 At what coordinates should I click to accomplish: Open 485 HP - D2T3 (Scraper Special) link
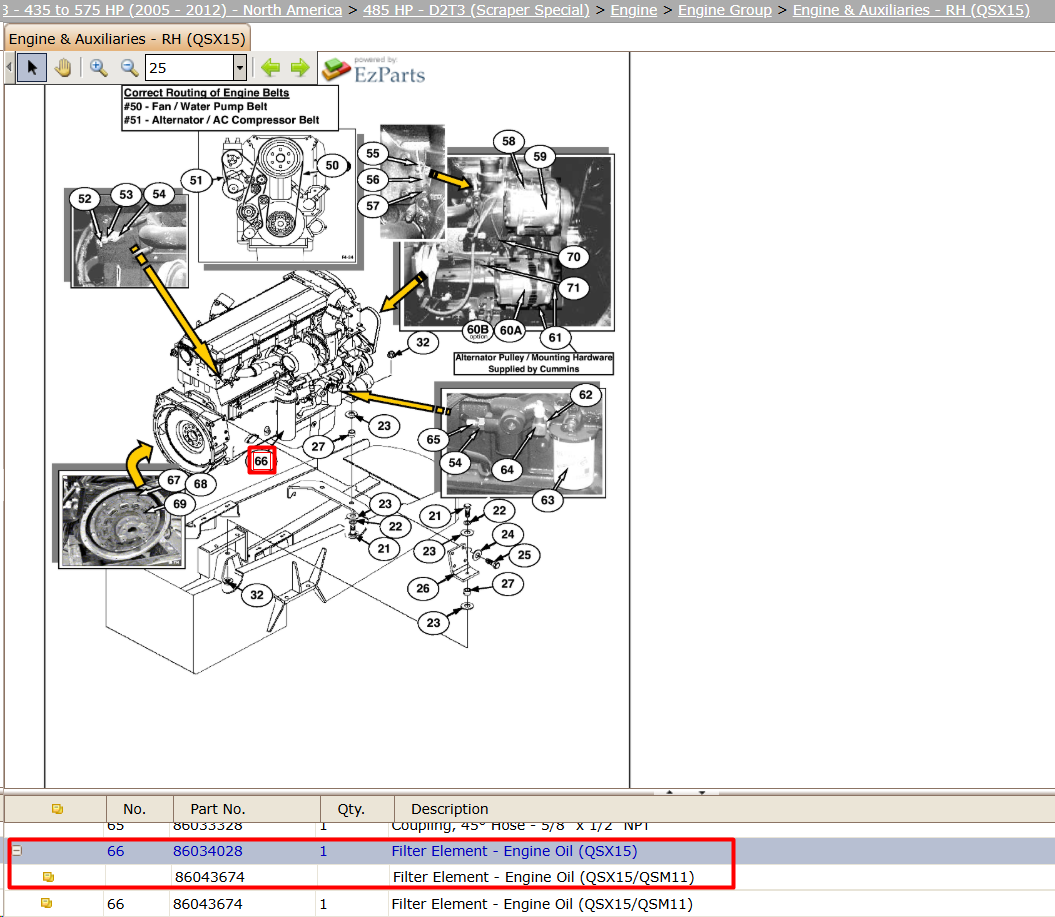point(476,10)
